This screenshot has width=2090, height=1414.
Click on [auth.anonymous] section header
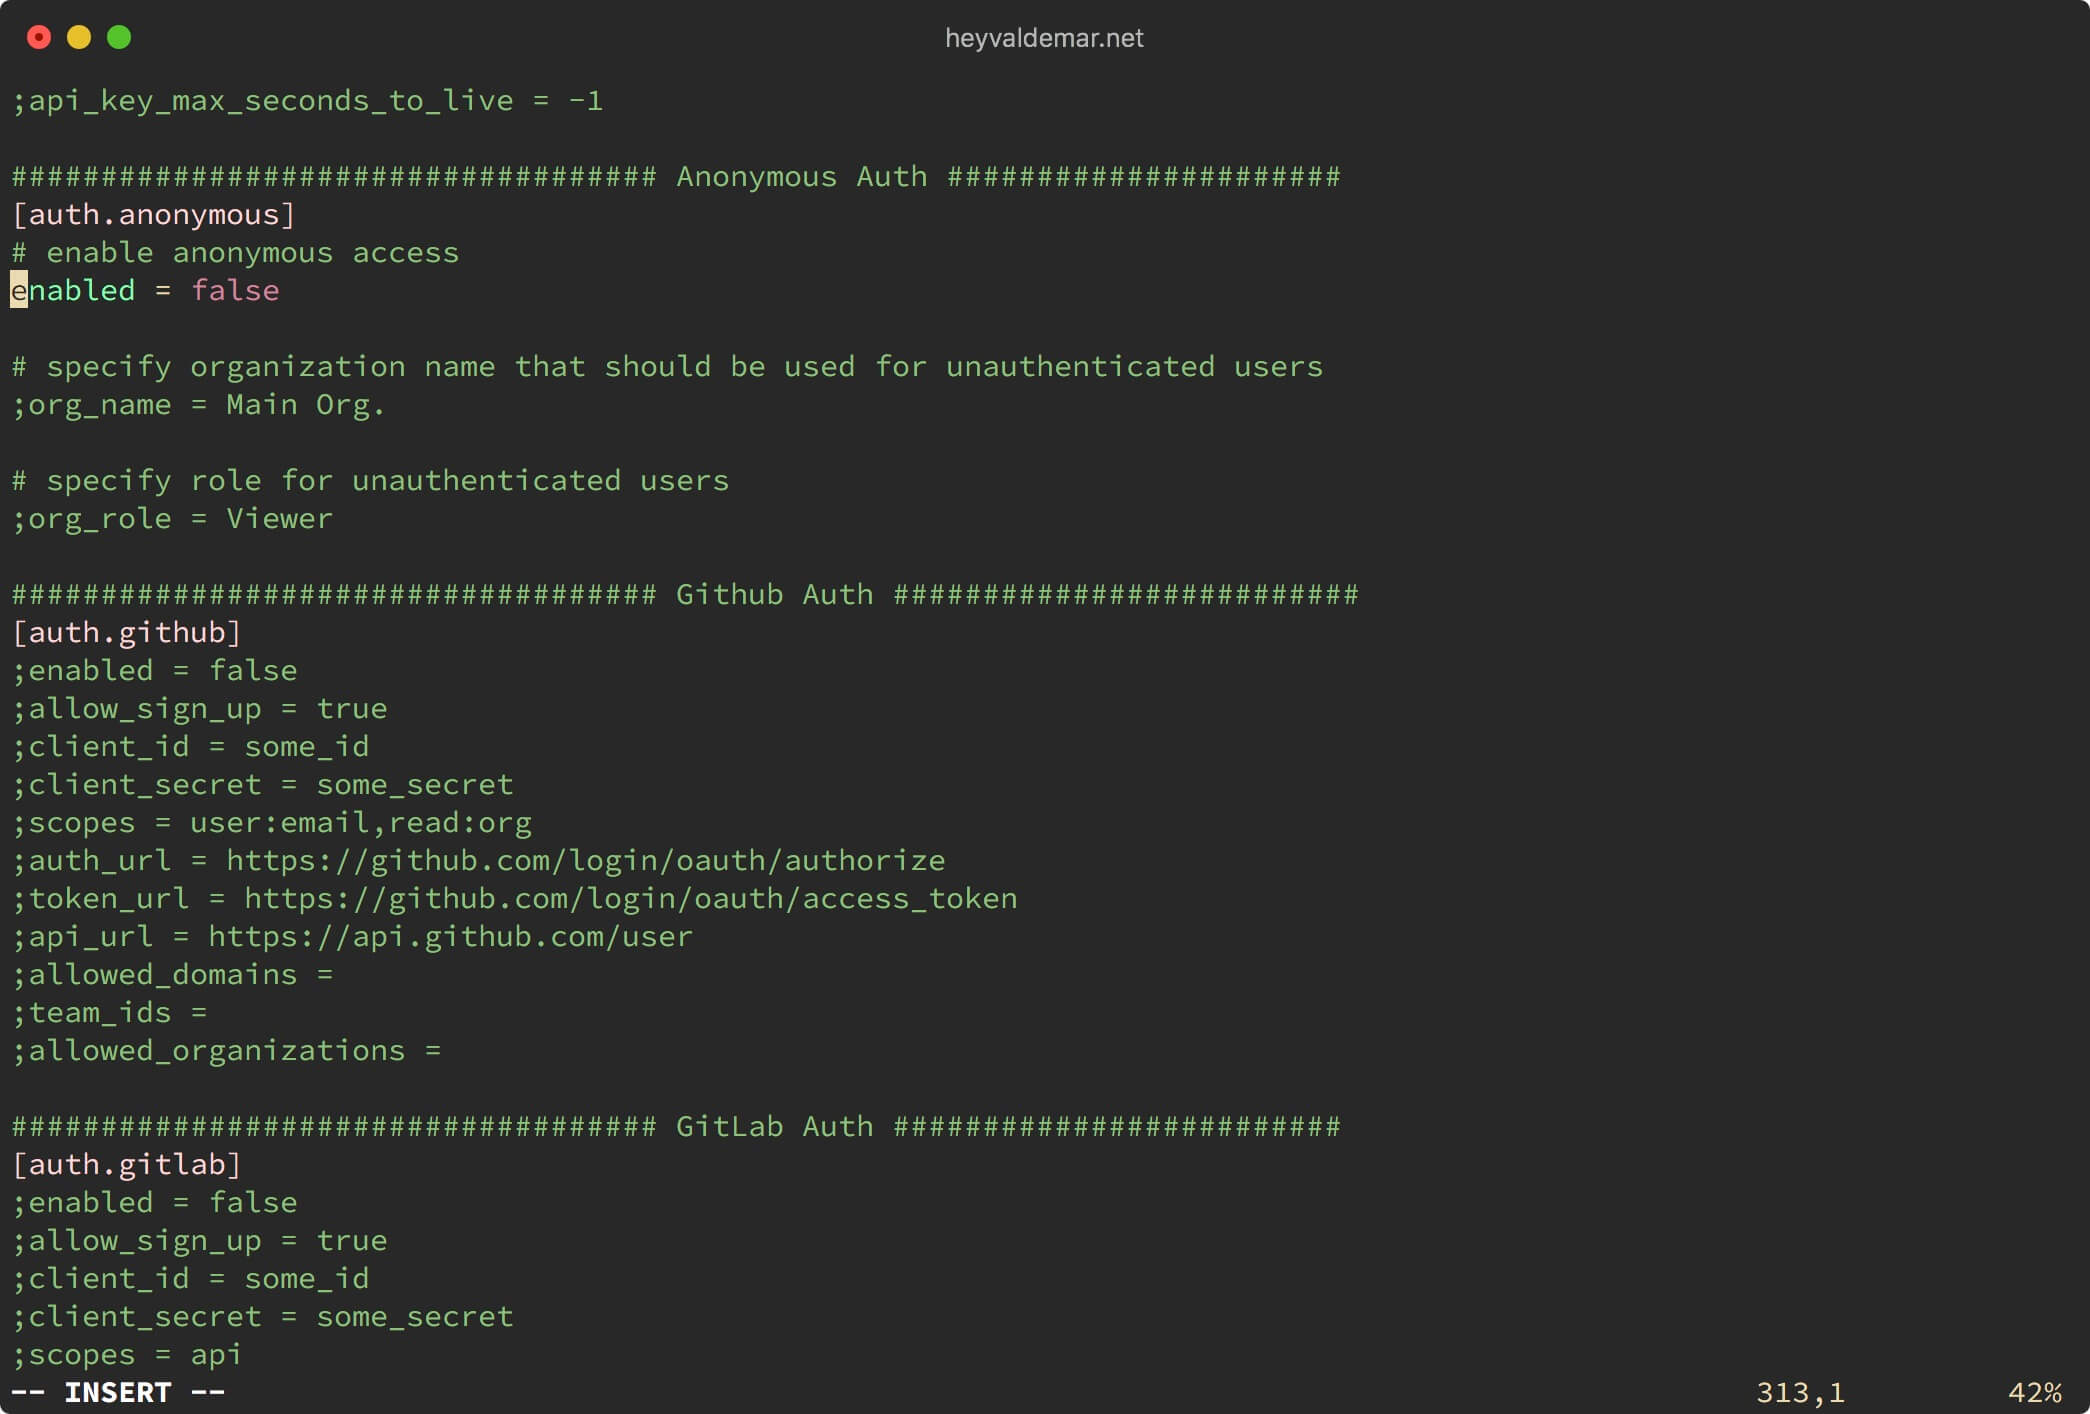point(151,213)
